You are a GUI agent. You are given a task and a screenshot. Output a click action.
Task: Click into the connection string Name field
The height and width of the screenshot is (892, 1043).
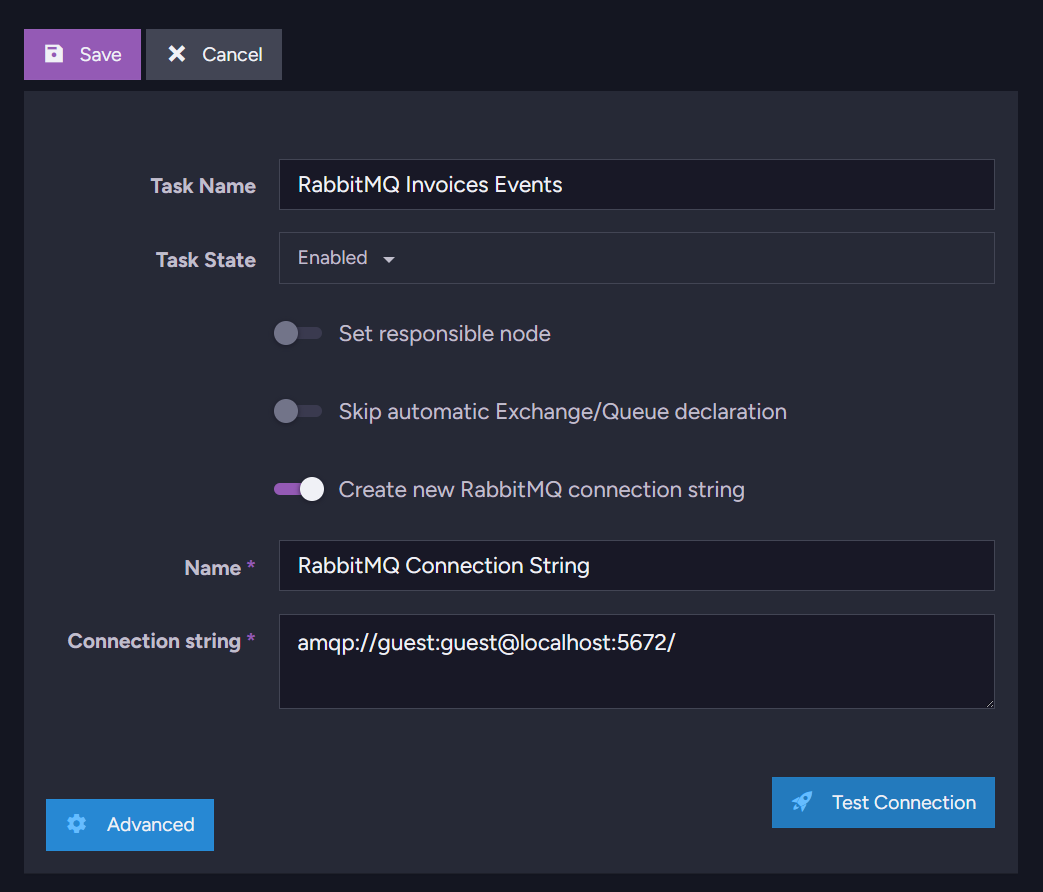(x=636, y=565)
